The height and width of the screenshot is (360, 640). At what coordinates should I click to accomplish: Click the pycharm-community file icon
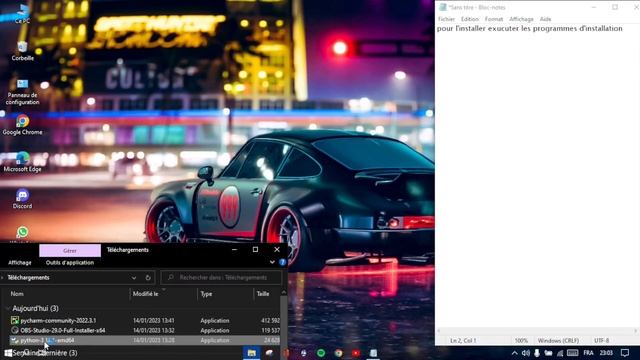click(15, 320)
